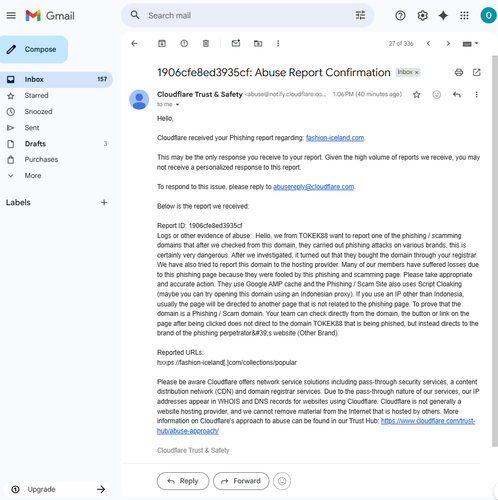
Task: Click the '27 of 336' counter
Action: tap(401, 44)
